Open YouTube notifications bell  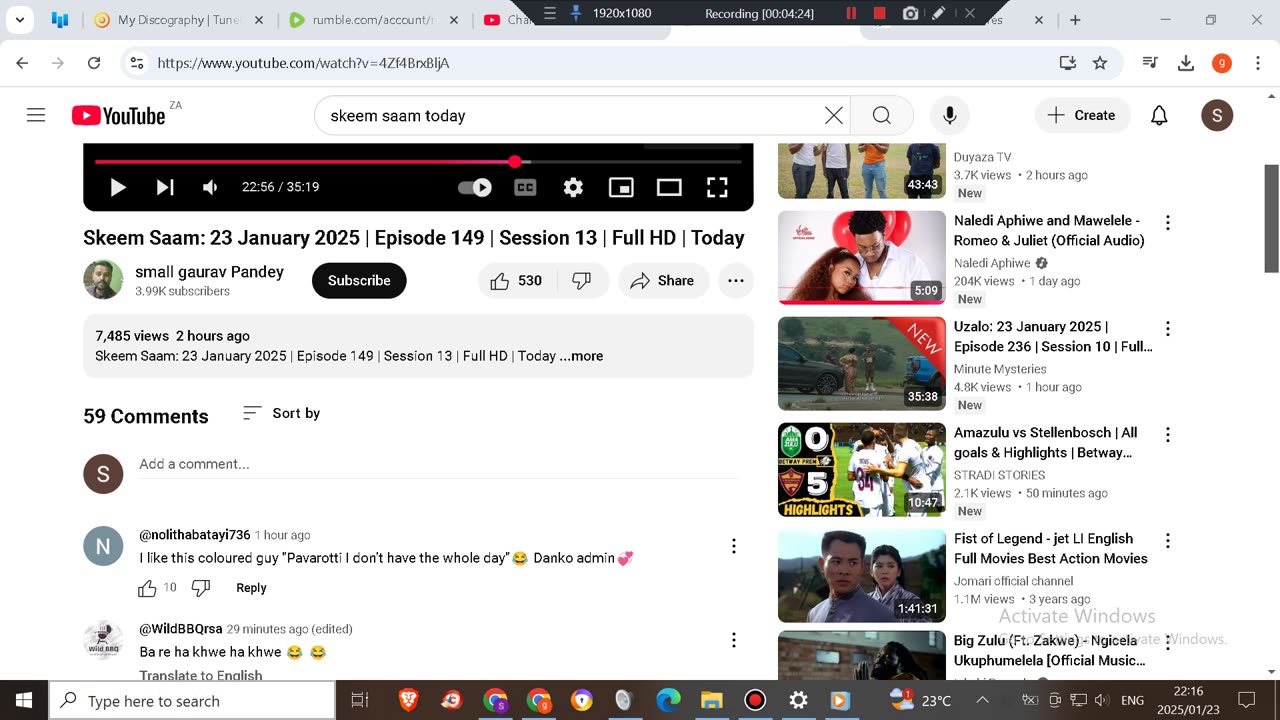point(1159,116)
